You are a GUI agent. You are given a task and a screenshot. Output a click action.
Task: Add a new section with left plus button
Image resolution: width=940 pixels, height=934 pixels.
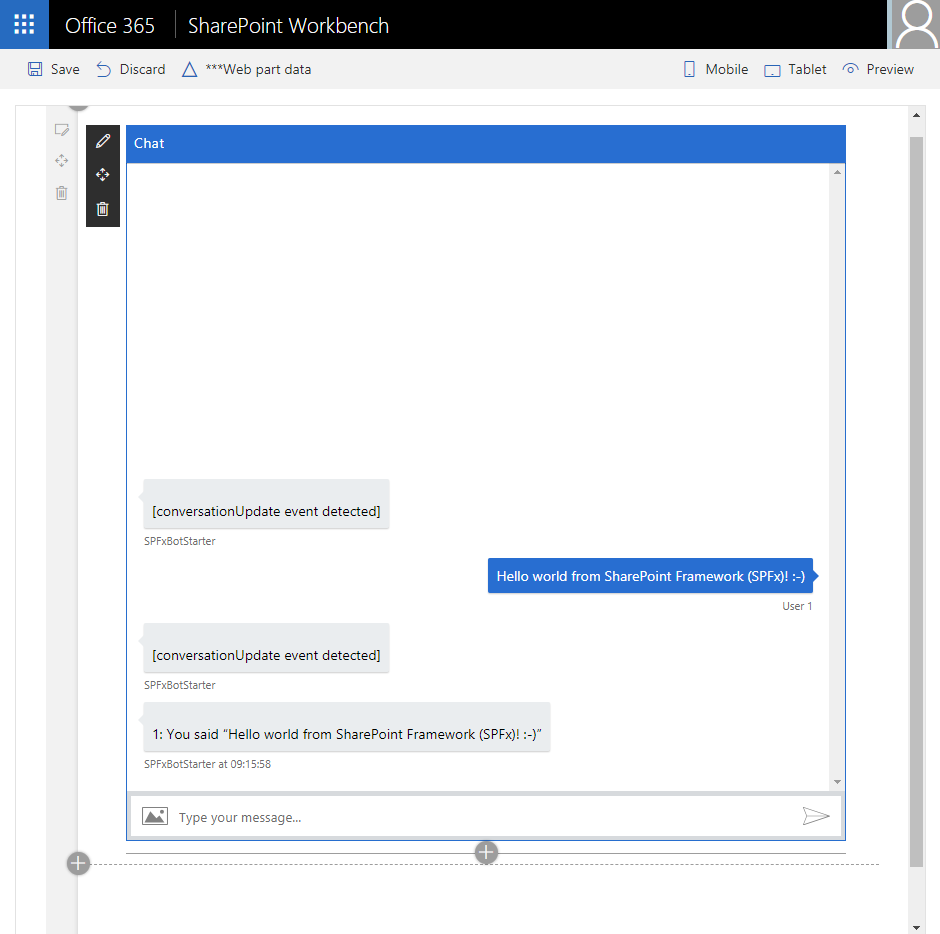pyautogui.click(x=78, y=863)
